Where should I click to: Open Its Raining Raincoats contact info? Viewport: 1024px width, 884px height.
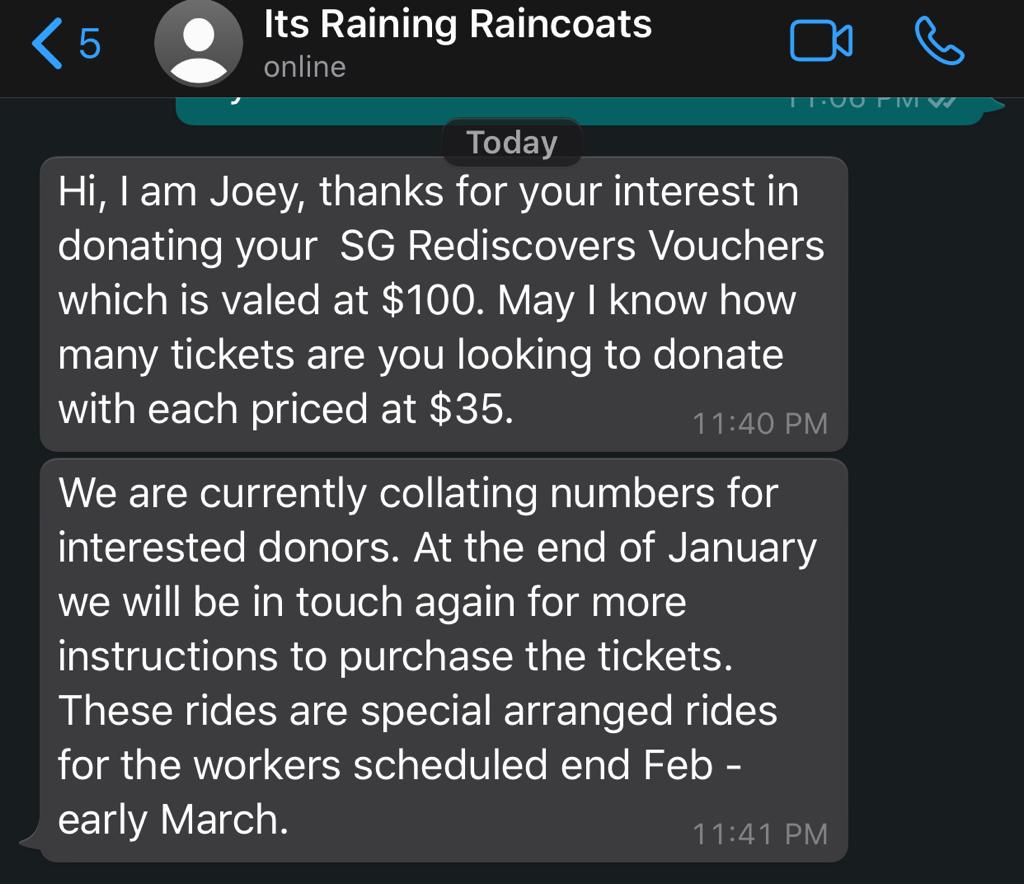[457, 25]
